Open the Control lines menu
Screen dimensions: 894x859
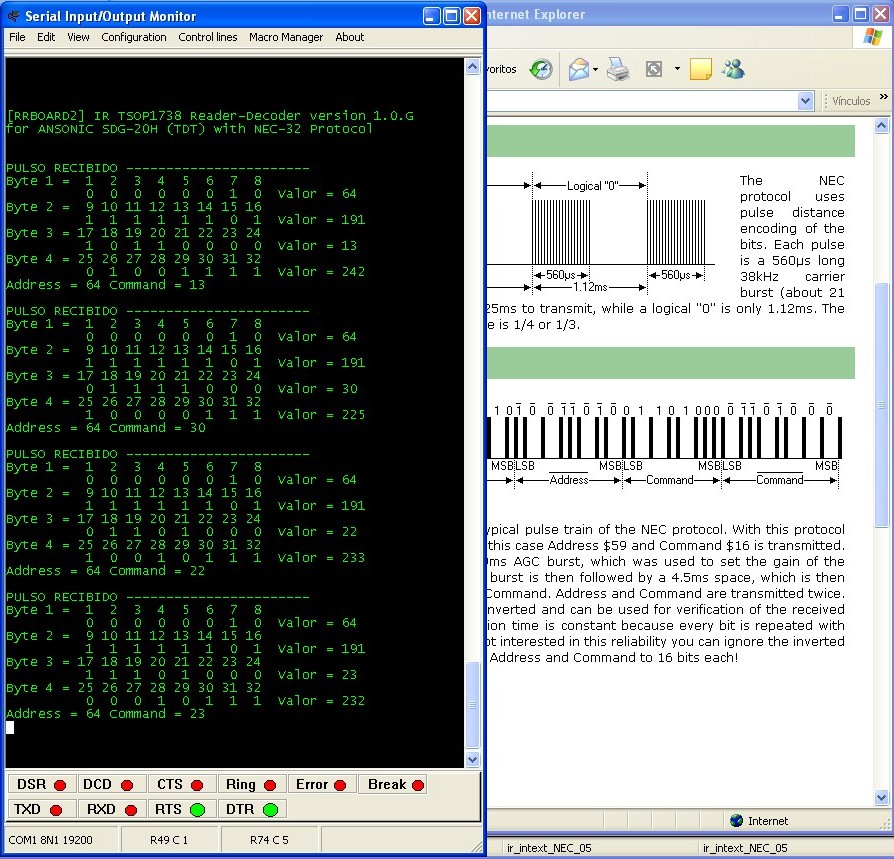[x=208, y=37]
